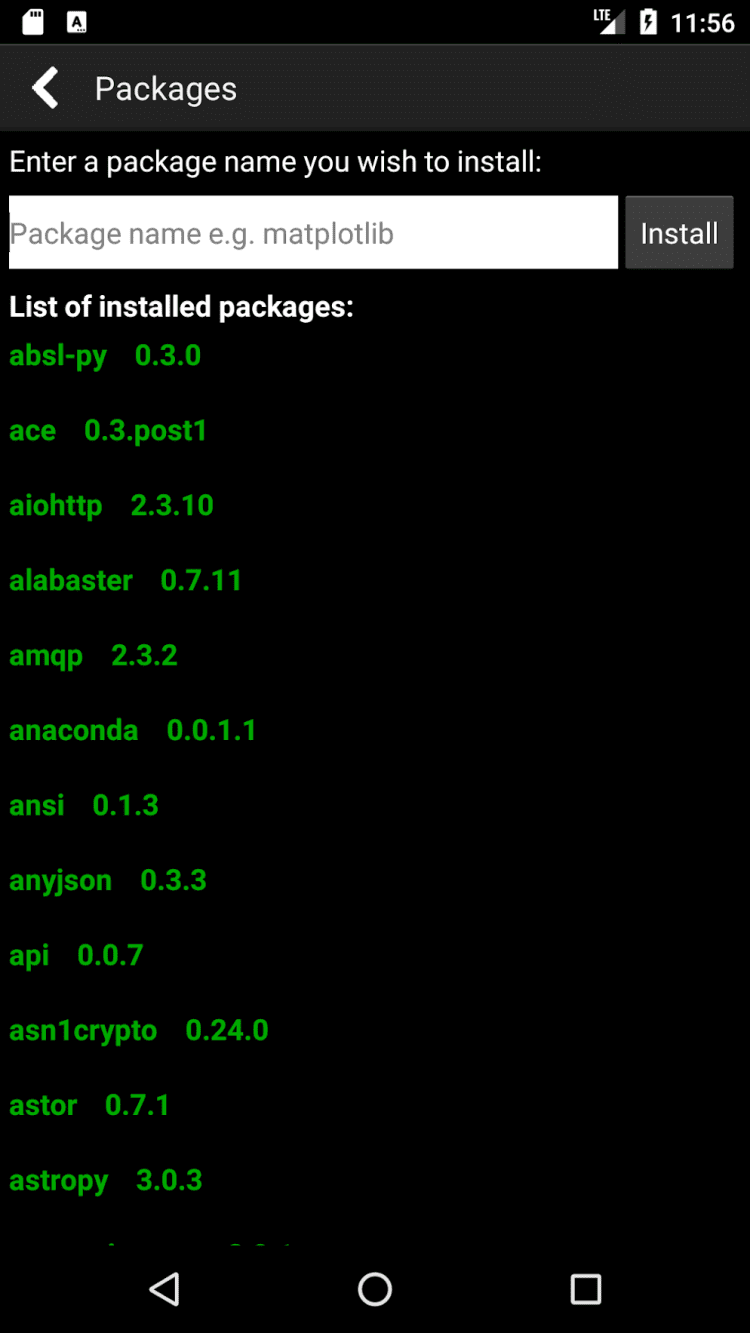
Task: Tap the anyjson 0.3.3 entry
Action: (x=108, y=880)
